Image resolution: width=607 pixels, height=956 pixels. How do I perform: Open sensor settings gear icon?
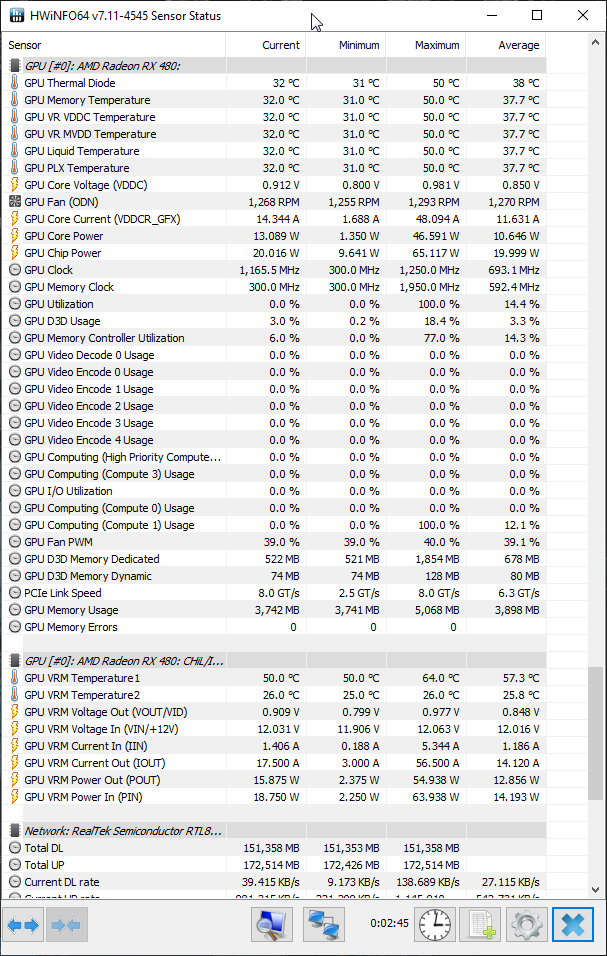(526, 925)
